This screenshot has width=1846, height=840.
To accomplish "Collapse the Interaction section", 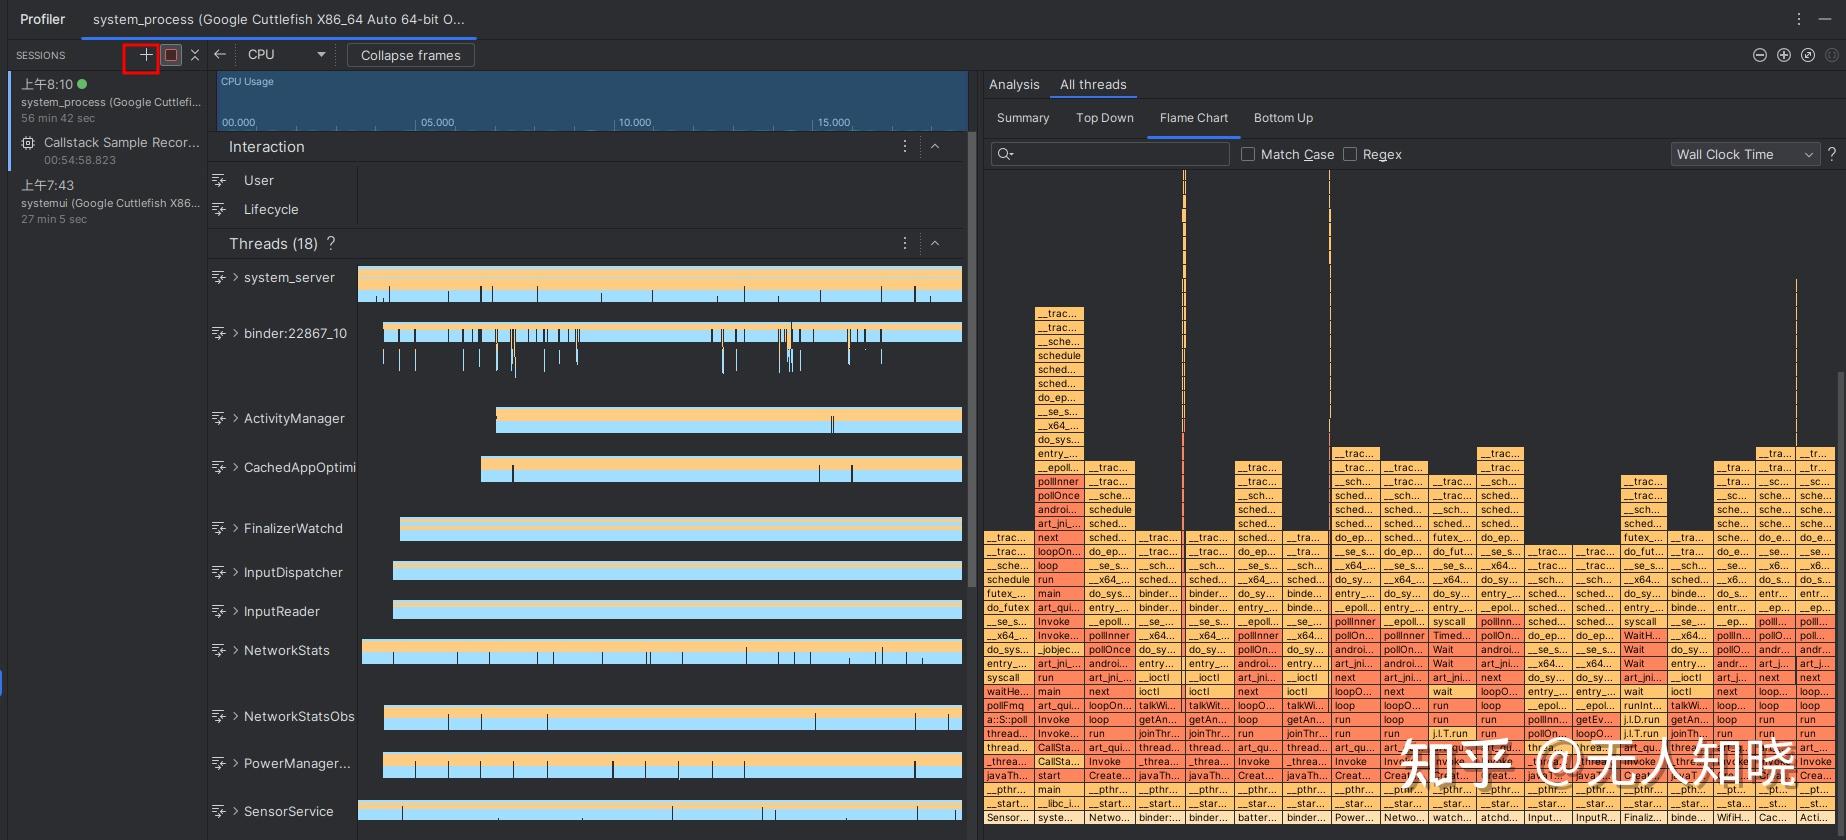I will tap(935, 147).
